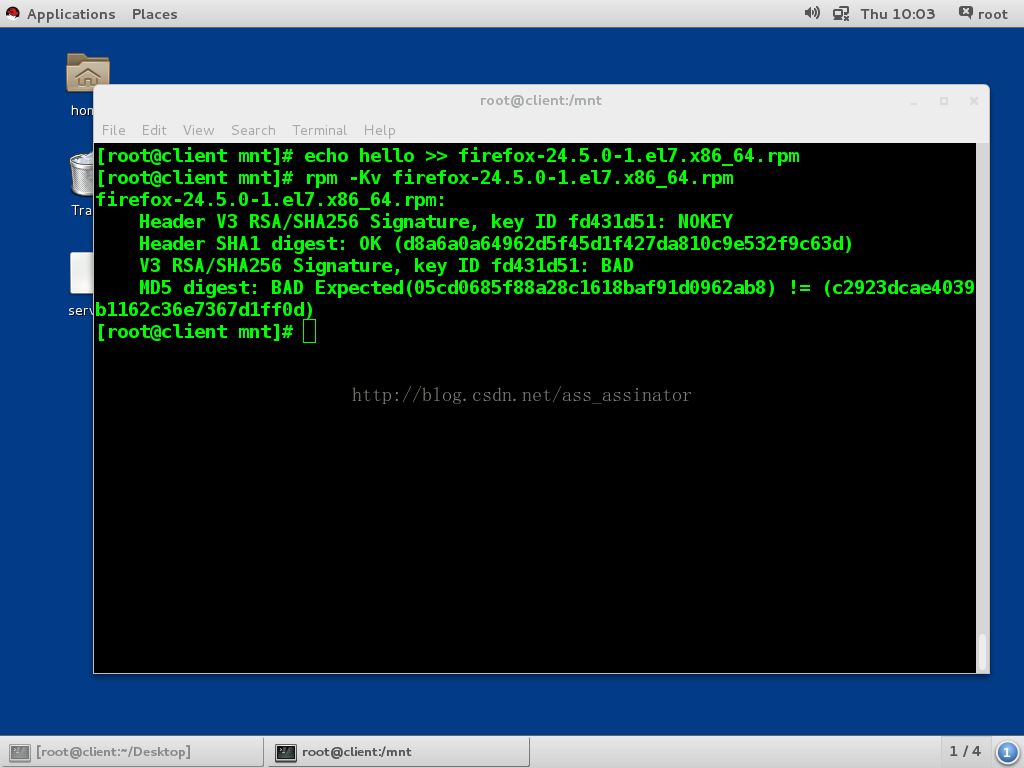
Task: Click the 'MD5 digest: BAD Expected' line
Action: (556, 288)
